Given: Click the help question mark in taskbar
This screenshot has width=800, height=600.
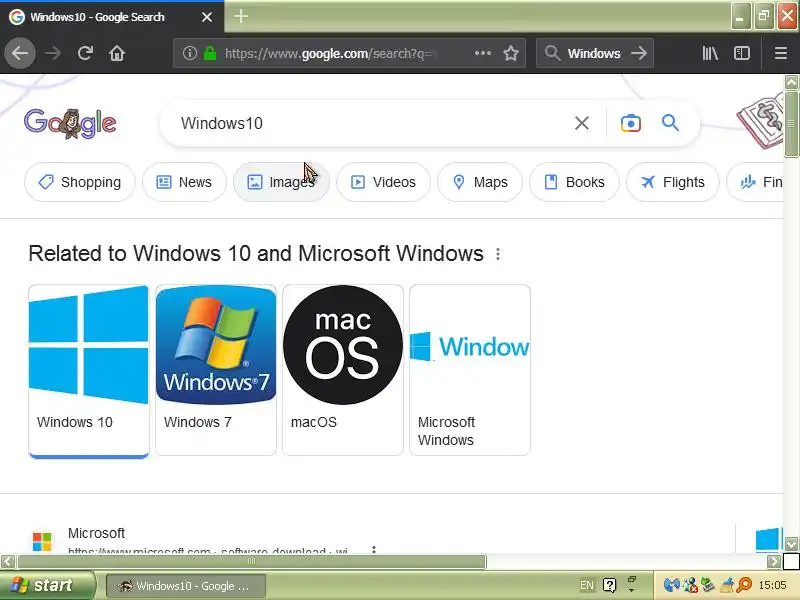Looking at the screenshot, I should (x=609, y=585).
